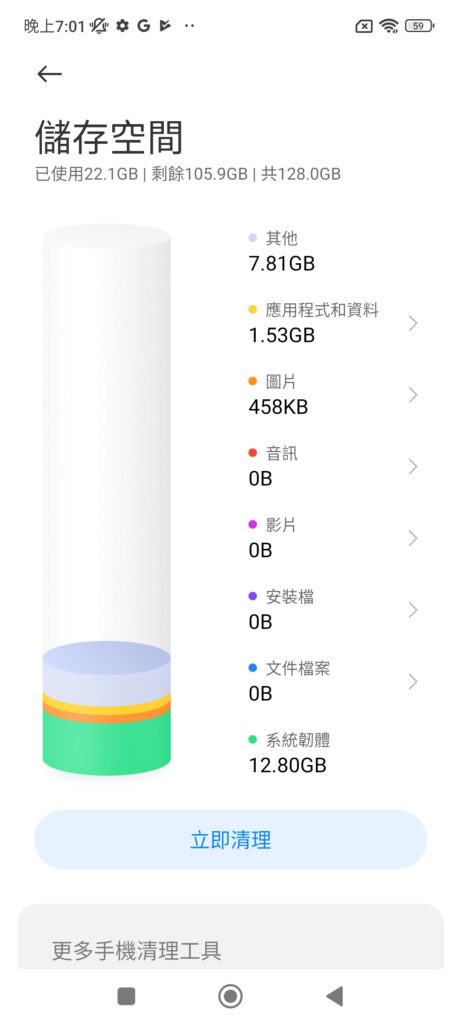Expand 應用程式和資料 chevron
Viewport: 461px width, 1024px height.
[x=413, y=323]
